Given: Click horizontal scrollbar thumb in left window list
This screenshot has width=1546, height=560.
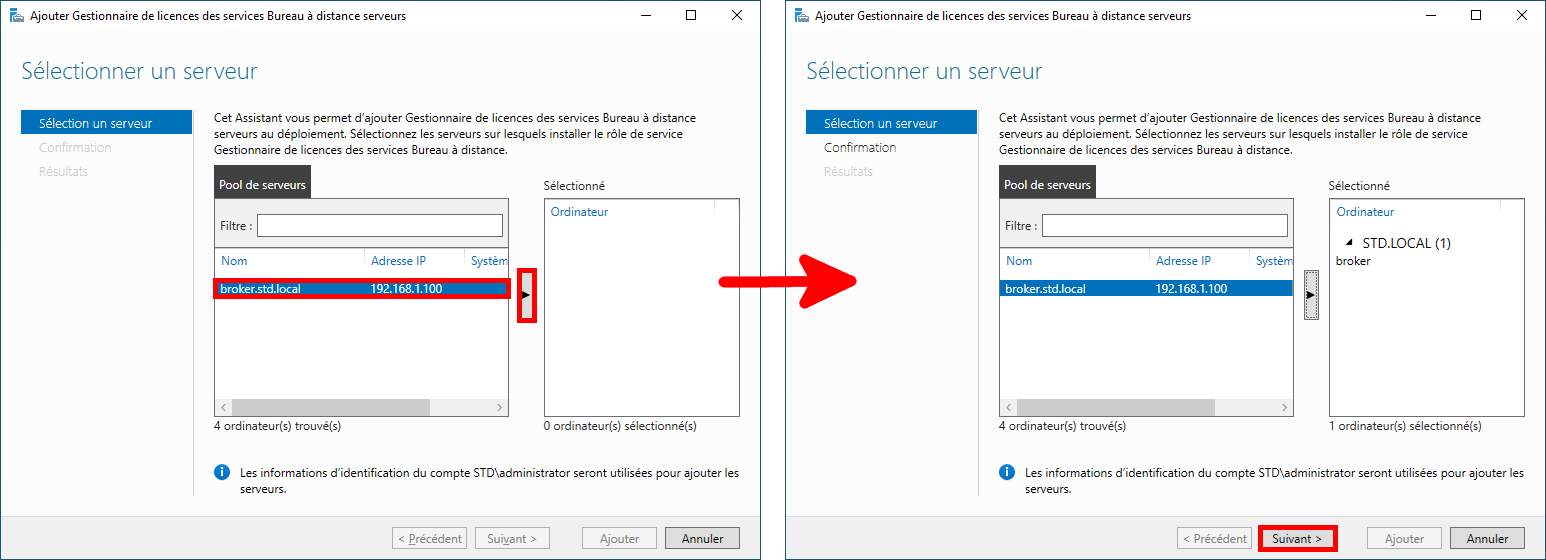Looking at the screenshot, I should point(331,408).
